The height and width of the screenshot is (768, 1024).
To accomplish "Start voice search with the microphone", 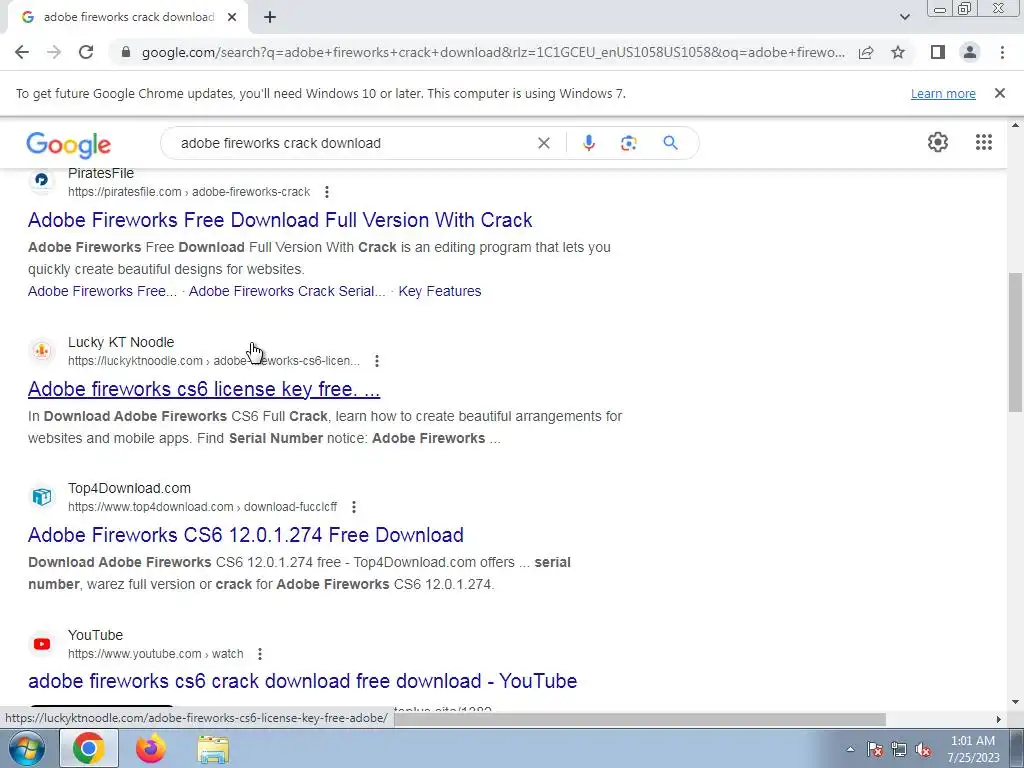I will coord(589,143).
